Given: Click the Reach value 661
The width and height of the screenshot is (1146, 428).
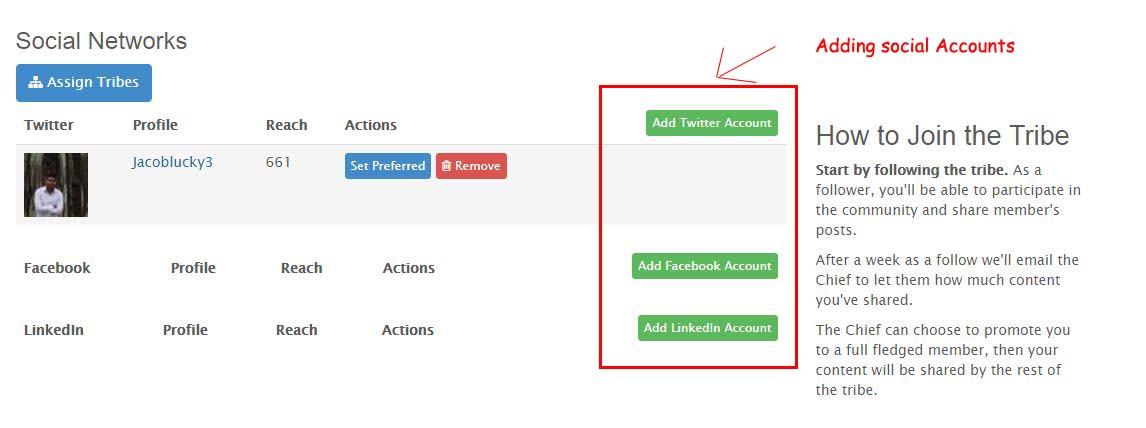Looking at the screenshot, I should [x=278, y=162].
